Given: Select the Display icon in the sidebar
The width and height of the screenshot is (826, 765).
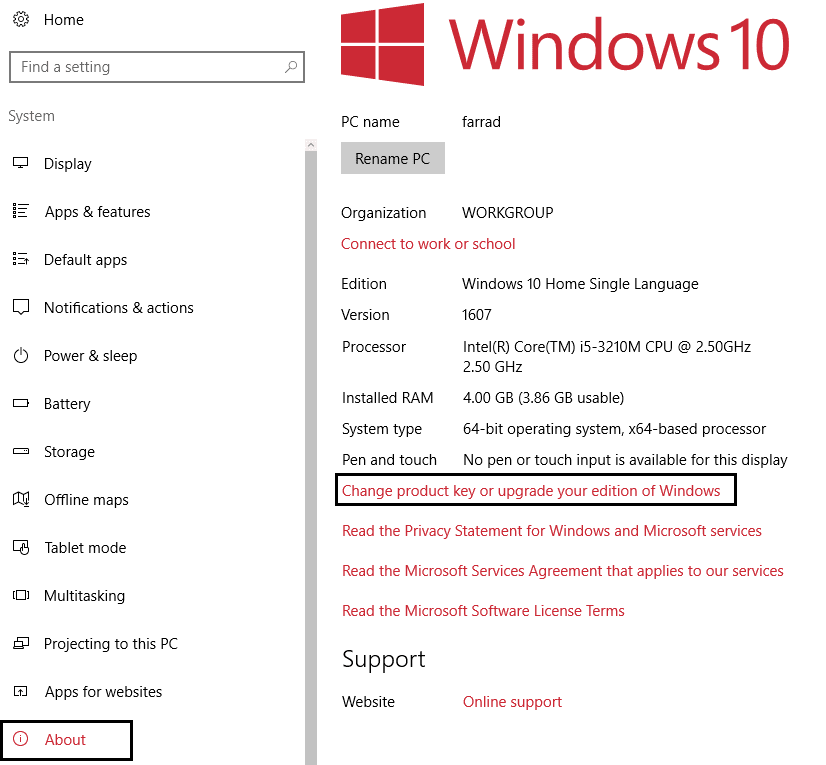Looking at the screenshot, I should pyautogui.click(x=21, y=163).
